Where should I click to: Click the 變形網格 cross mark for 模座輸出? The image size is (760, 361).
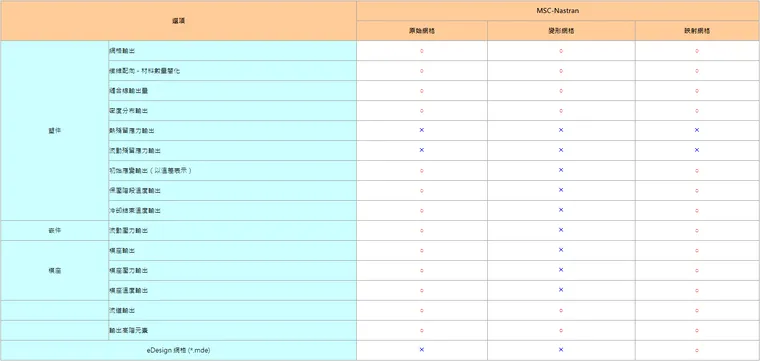tap(561, 250)
